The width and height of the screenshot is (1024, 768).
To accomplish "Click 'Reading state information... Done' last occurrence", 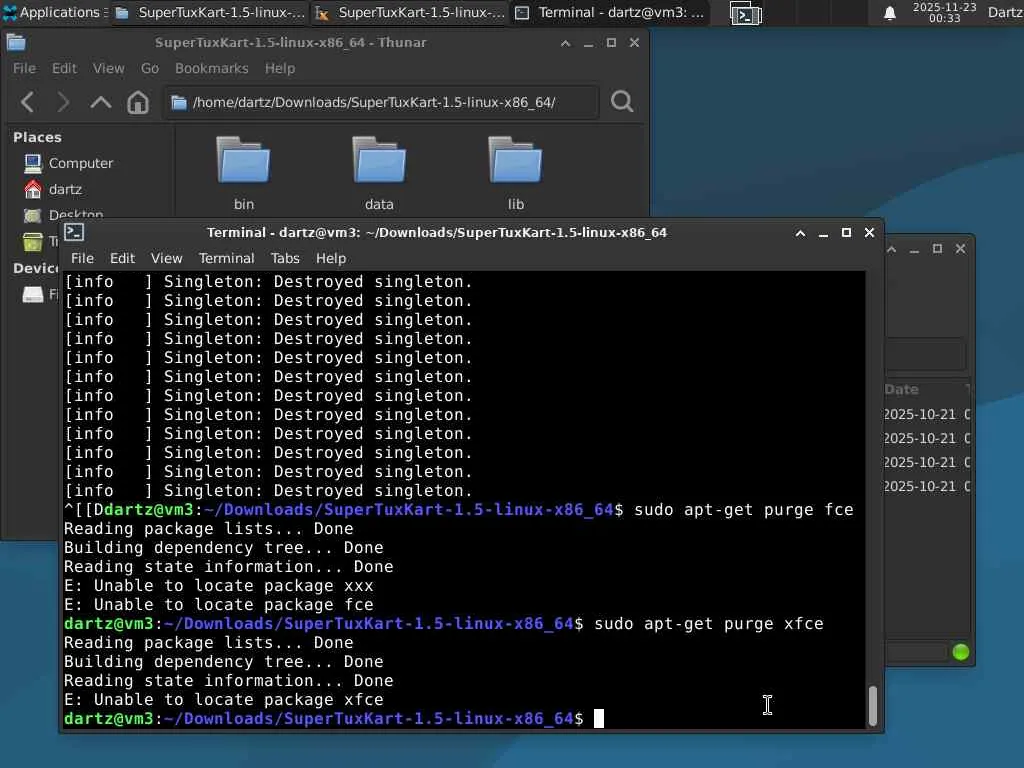I will 229,680.
